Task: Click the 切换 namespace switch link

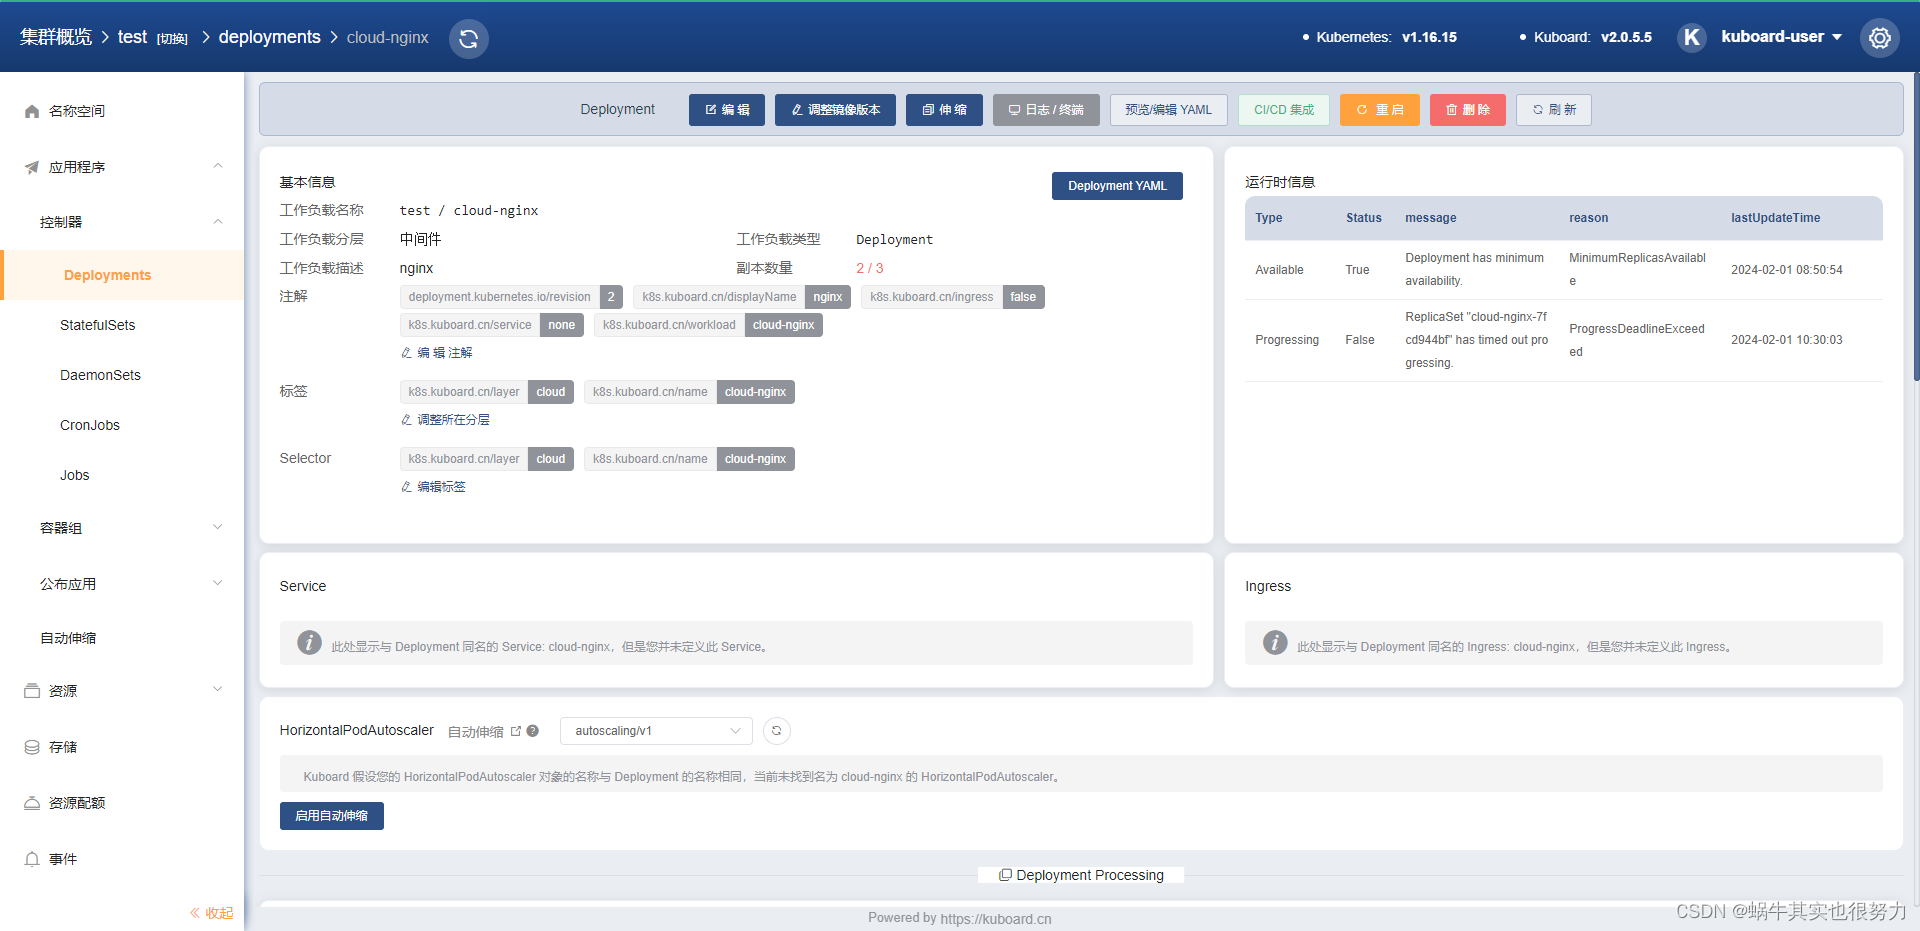Action: coord(172,39)
